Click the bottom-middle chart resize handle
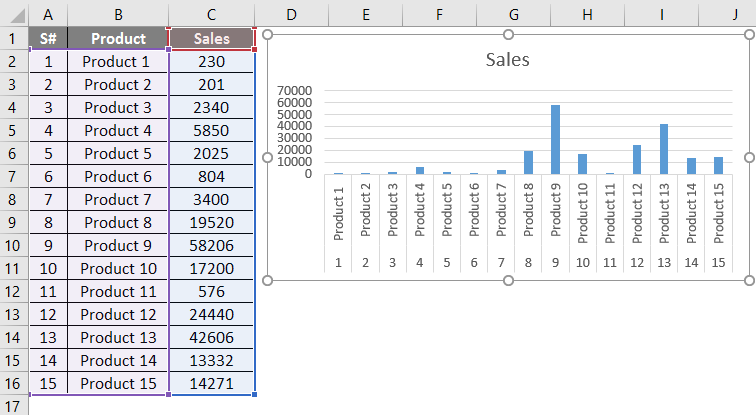Image resolution: width=756 pixels, height=415 pixels. [508, 281]
